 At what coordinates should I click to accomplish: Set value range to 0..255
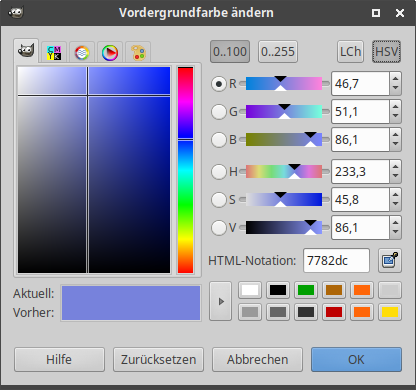278,52
